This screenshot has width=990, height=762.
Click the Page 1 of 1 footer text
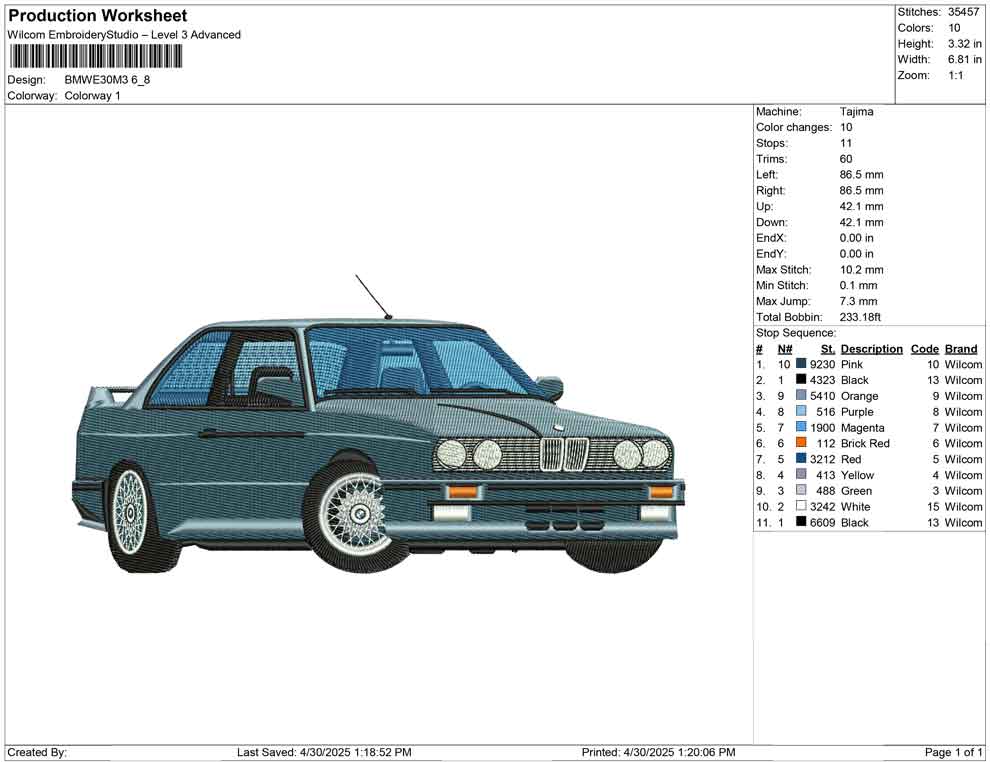954,752
